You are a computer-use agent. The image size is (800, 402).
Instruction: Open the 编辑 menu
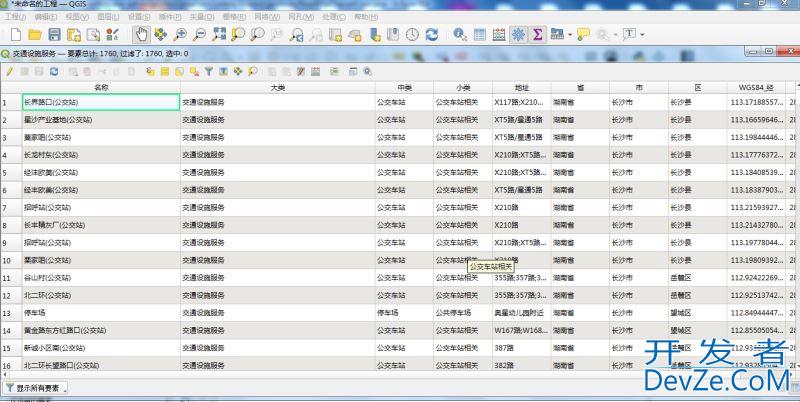tap(45, 17)
